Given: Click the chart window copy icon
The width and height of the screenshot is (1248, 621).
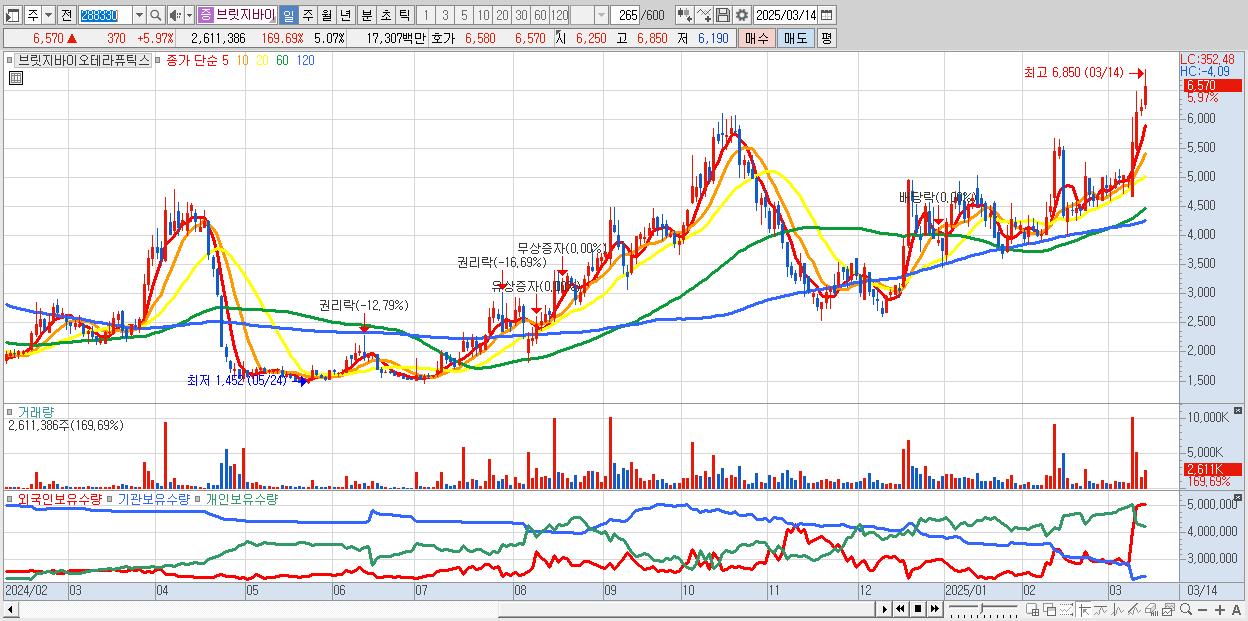Looking at the screenshot, I should pyautogui.click(x=1169, y=609).
